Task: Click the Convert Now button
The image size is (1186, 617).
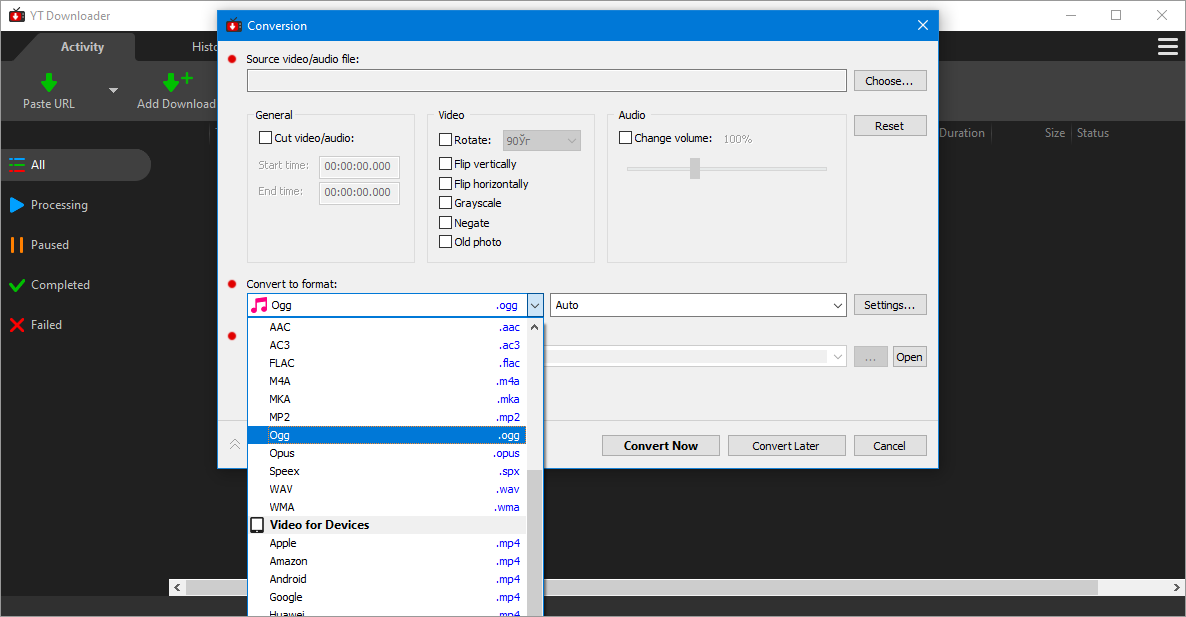Action: pos(660,446)
